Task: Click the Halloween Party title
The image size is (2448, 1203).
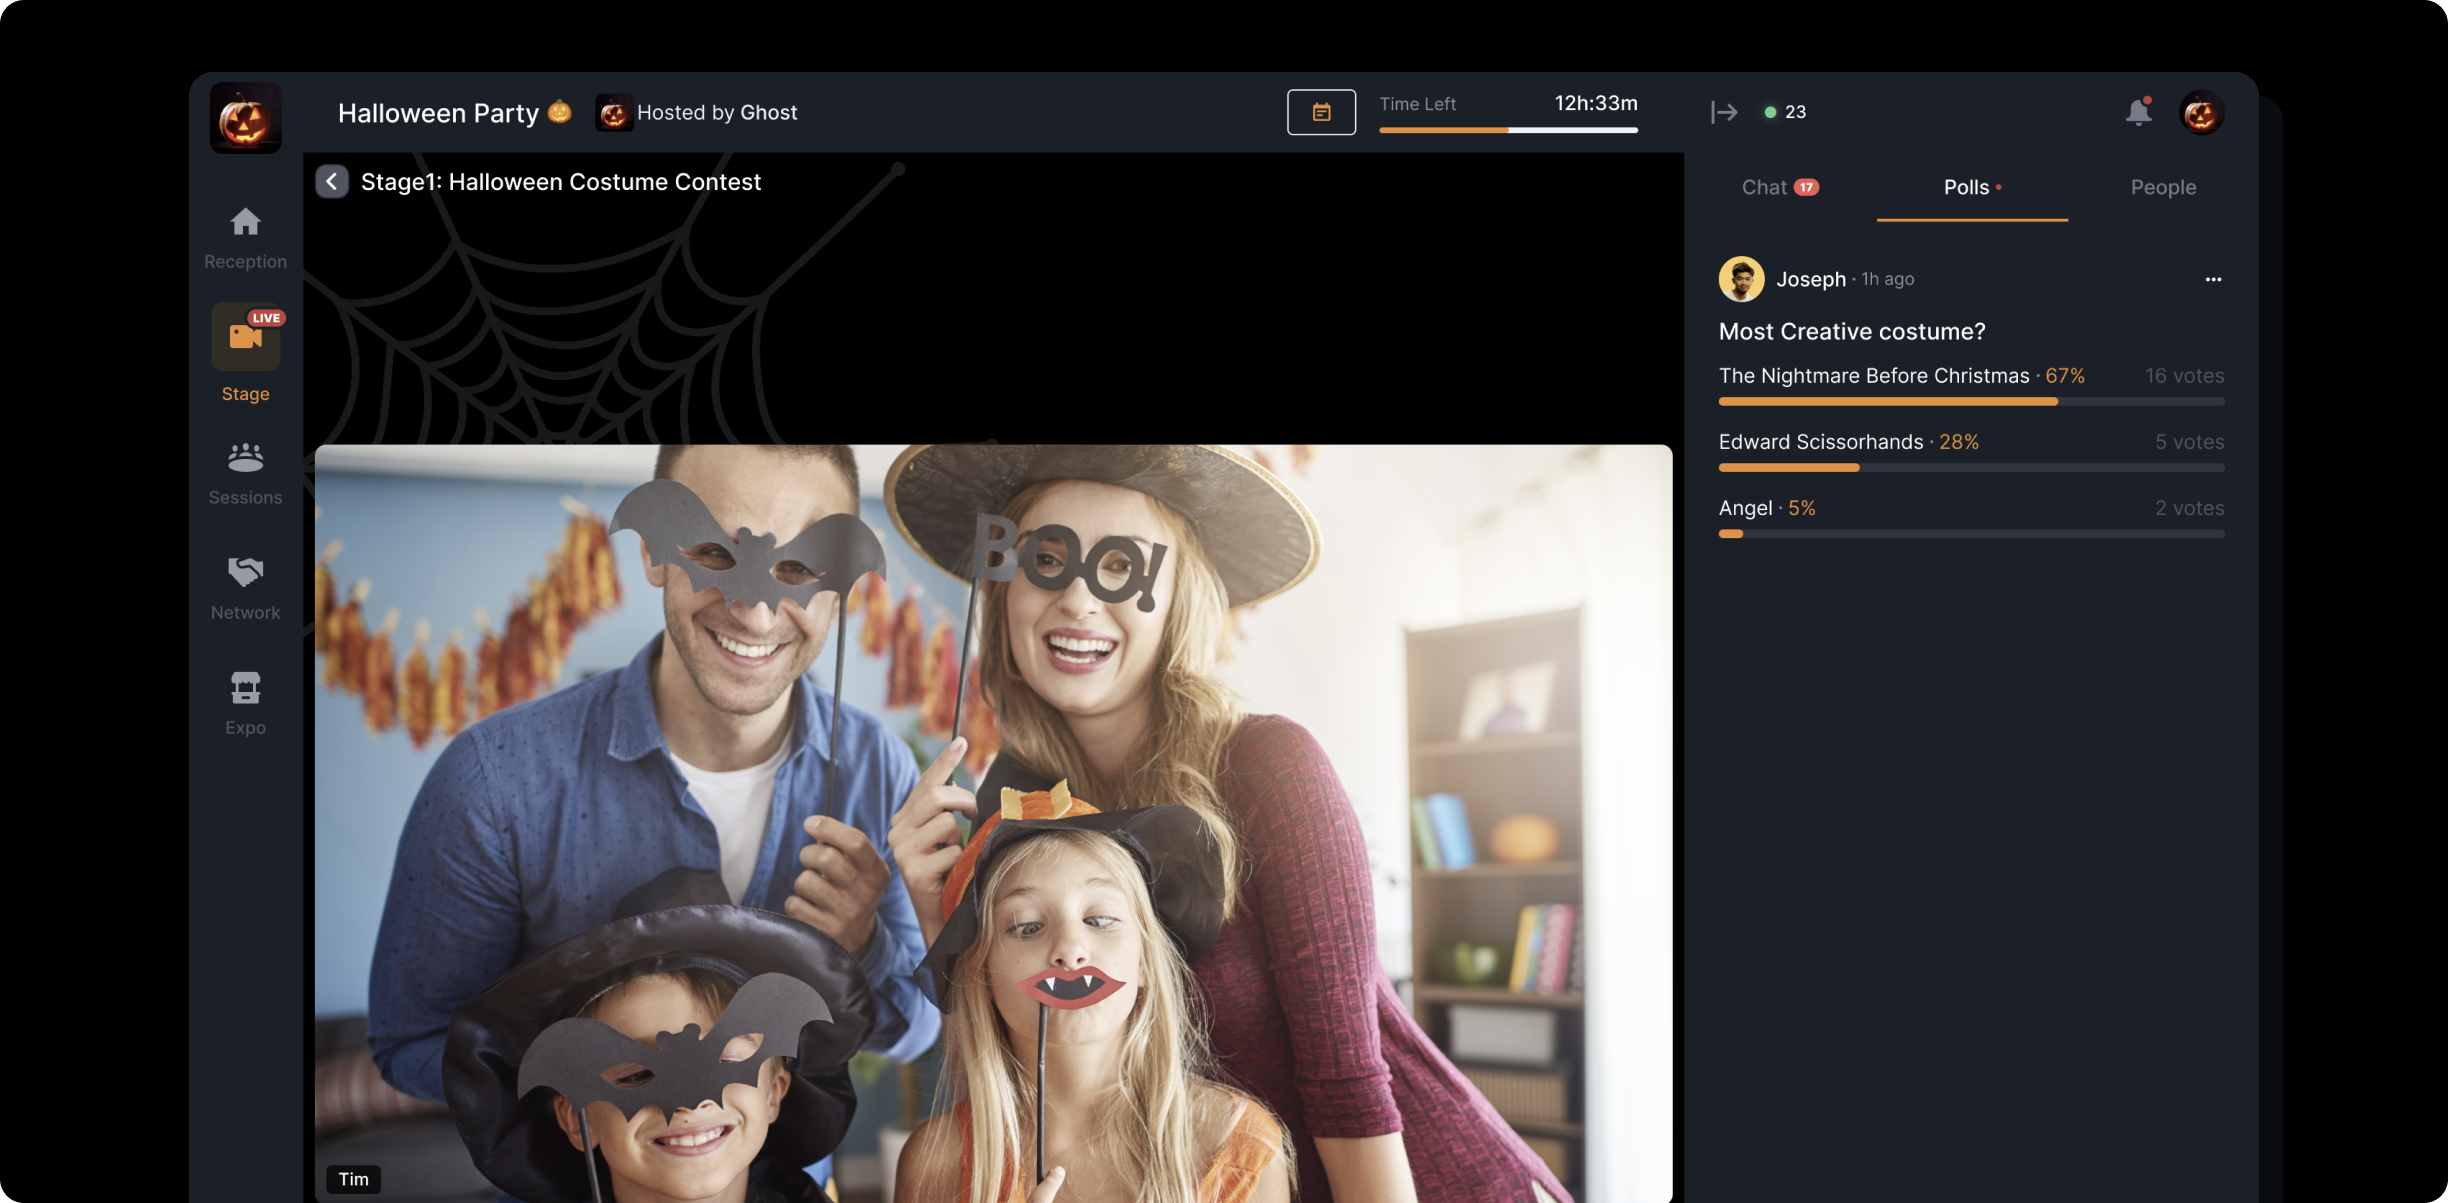Action: 438,113
